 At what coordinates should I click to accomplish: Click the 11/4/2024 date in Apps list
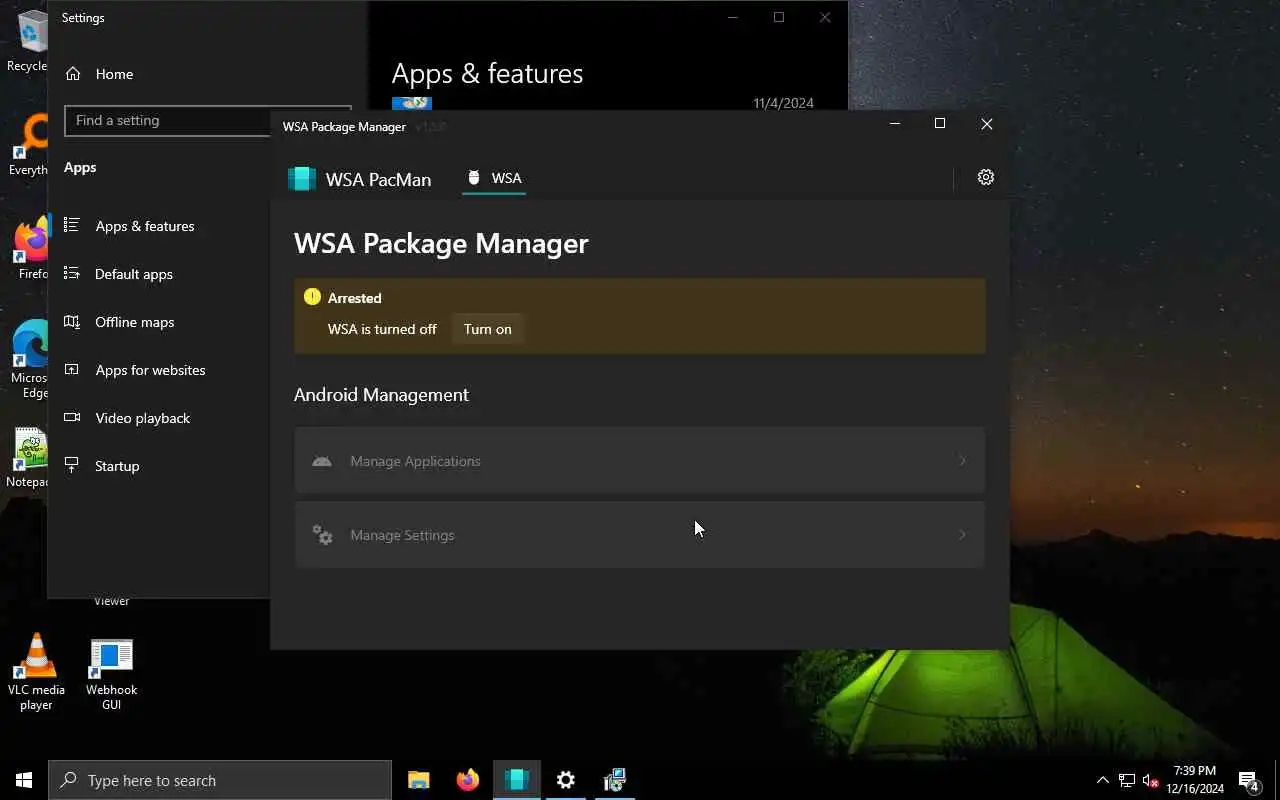point(783,103)
